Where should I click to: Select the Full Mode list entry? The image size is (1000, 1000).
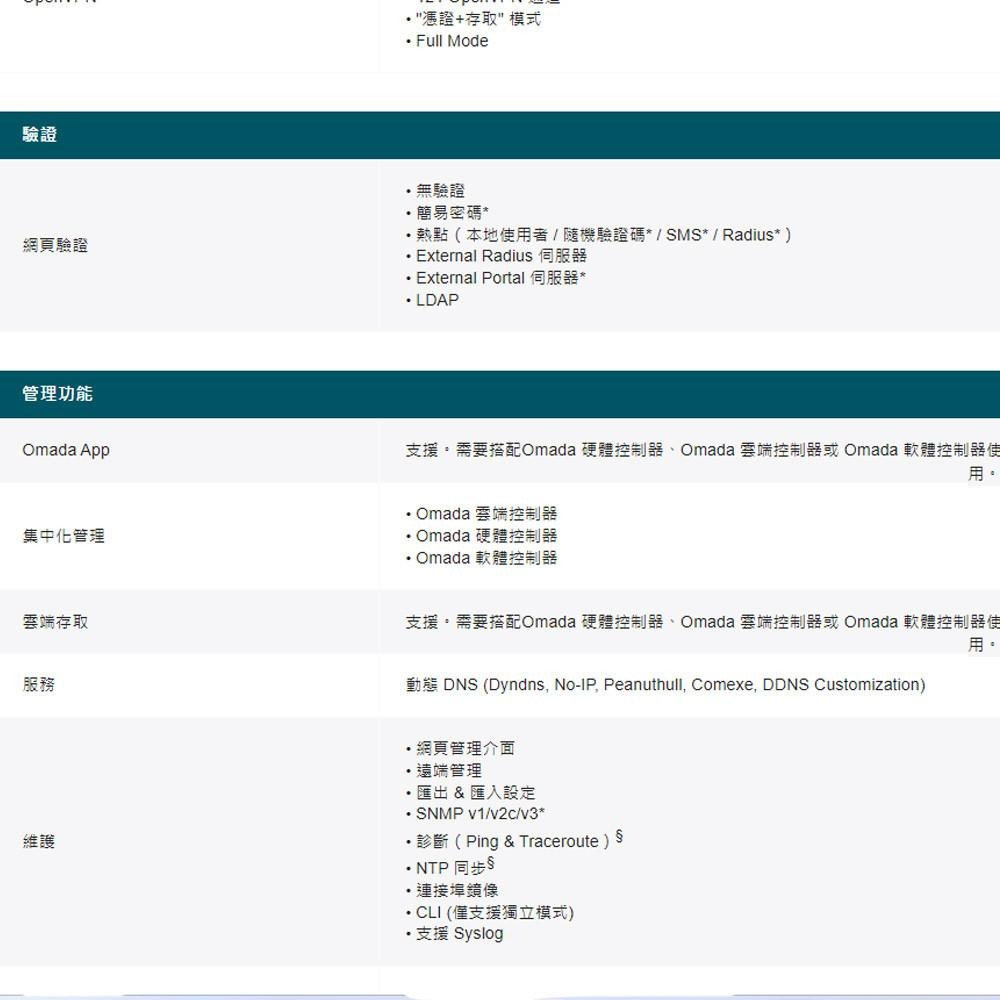click(450, 41)
